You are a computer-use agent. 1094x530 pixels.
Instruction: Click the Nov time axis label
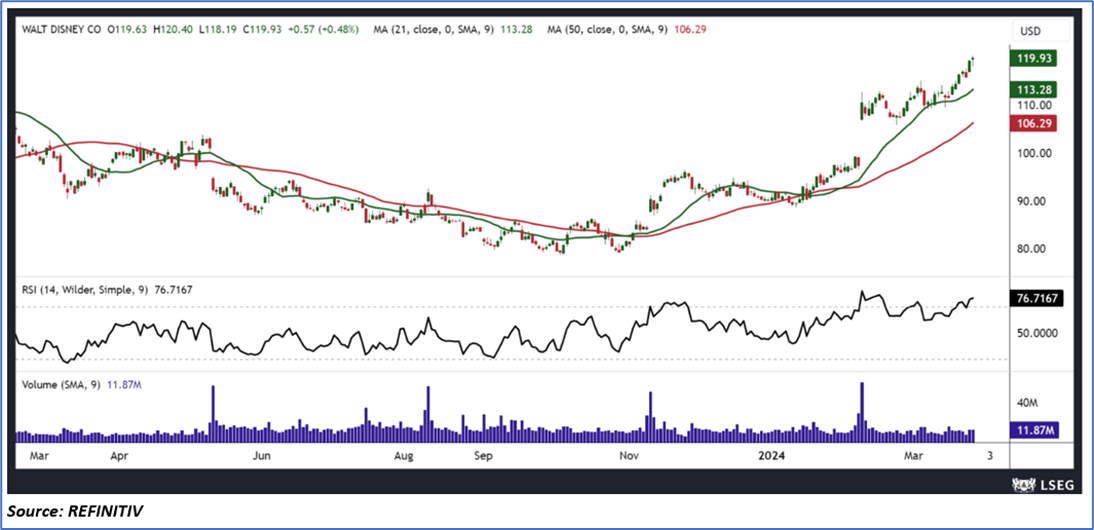coord(629,456)
